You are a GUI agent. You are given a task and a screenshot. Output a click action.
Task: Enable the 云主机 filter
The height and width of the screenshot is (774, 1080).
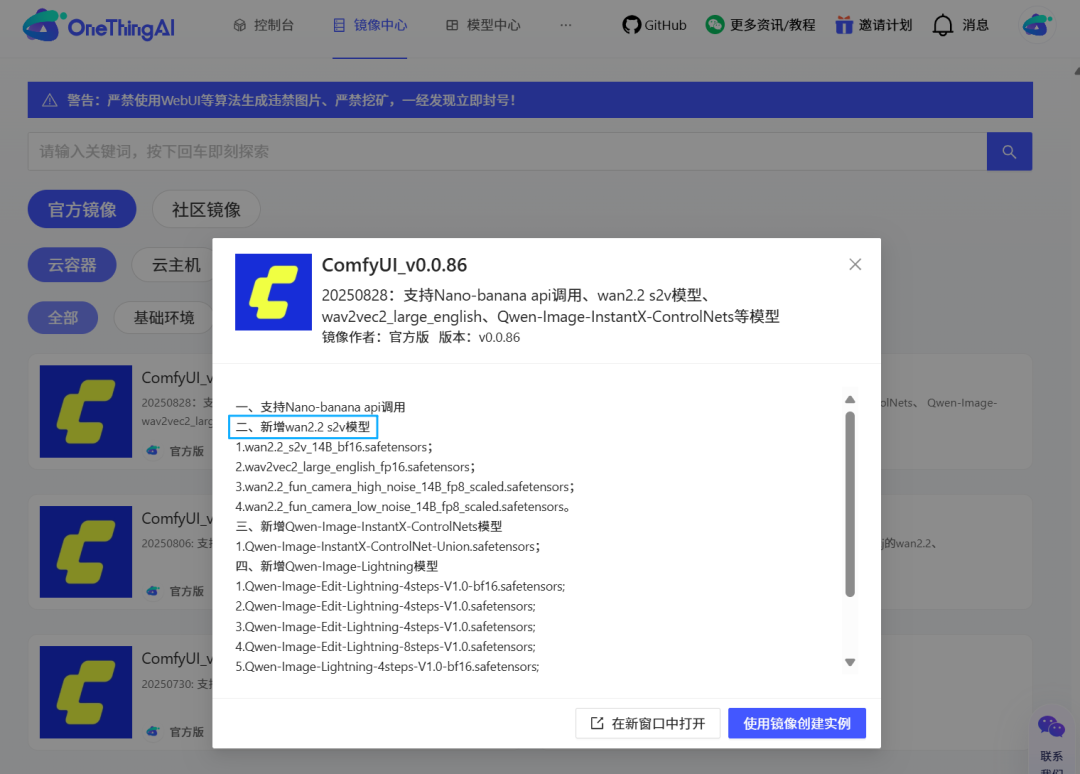(x=174, y=265)
